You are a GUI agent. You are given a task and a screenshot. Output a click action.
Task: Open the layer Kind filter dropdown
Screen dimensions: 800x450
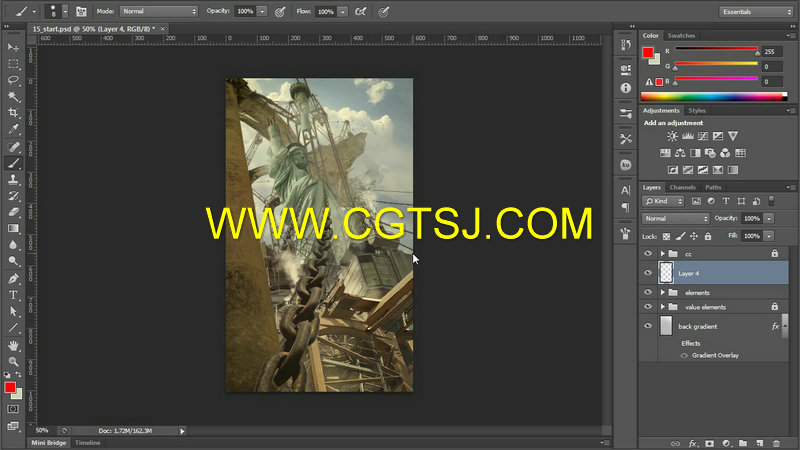pyautogui.click(x=663, y=202)
